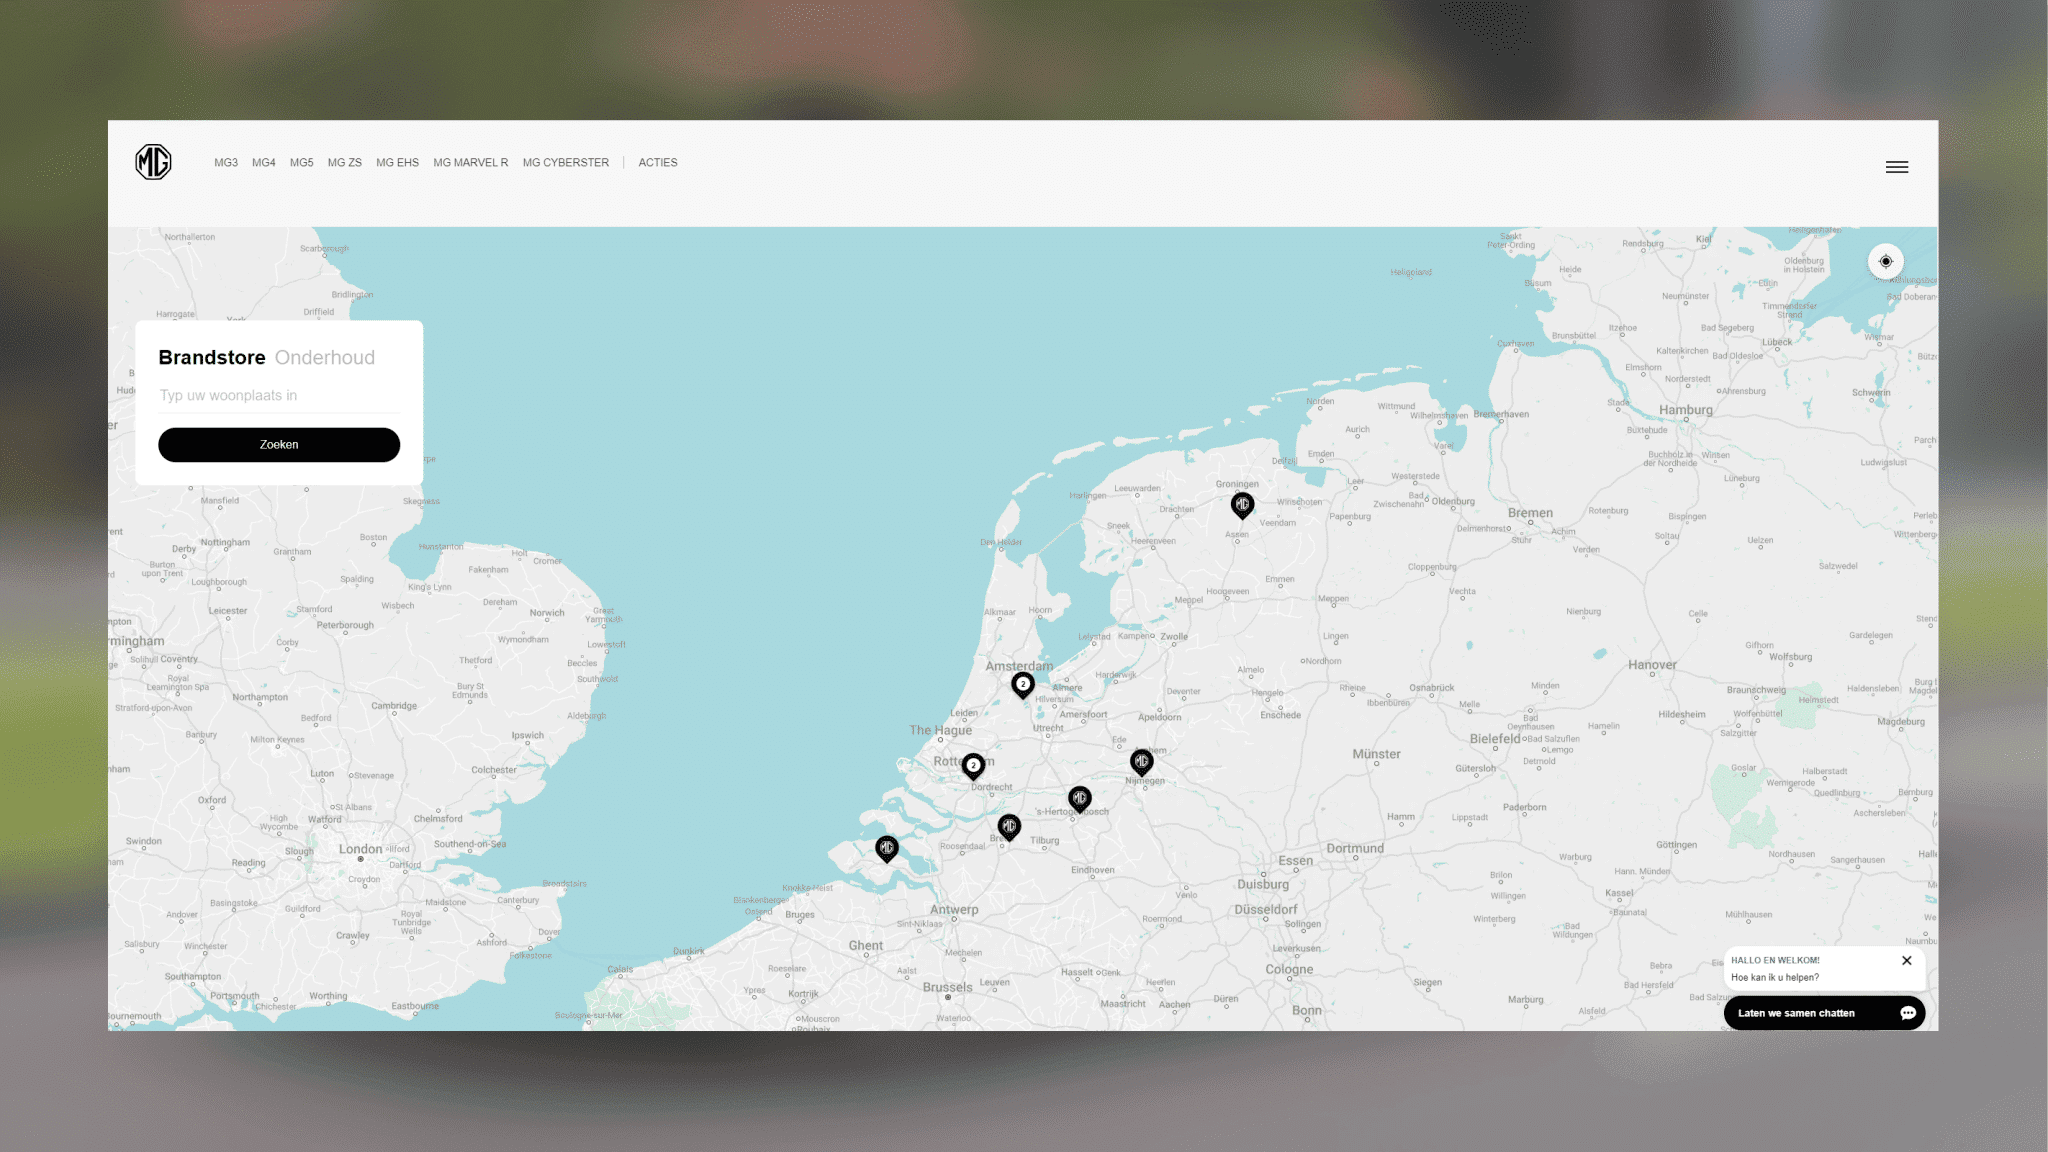Click the Maastricht label on the map

coord(1122,1004)
